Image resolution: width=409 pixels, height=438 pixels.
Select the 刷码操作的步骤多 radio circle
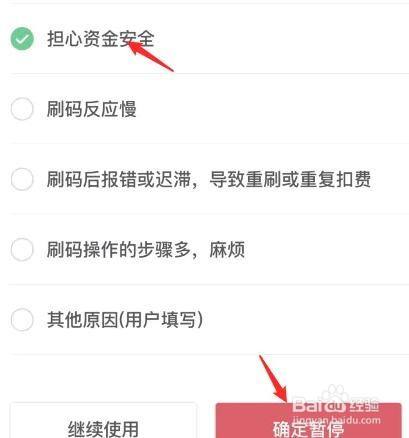tap(22, 249)
